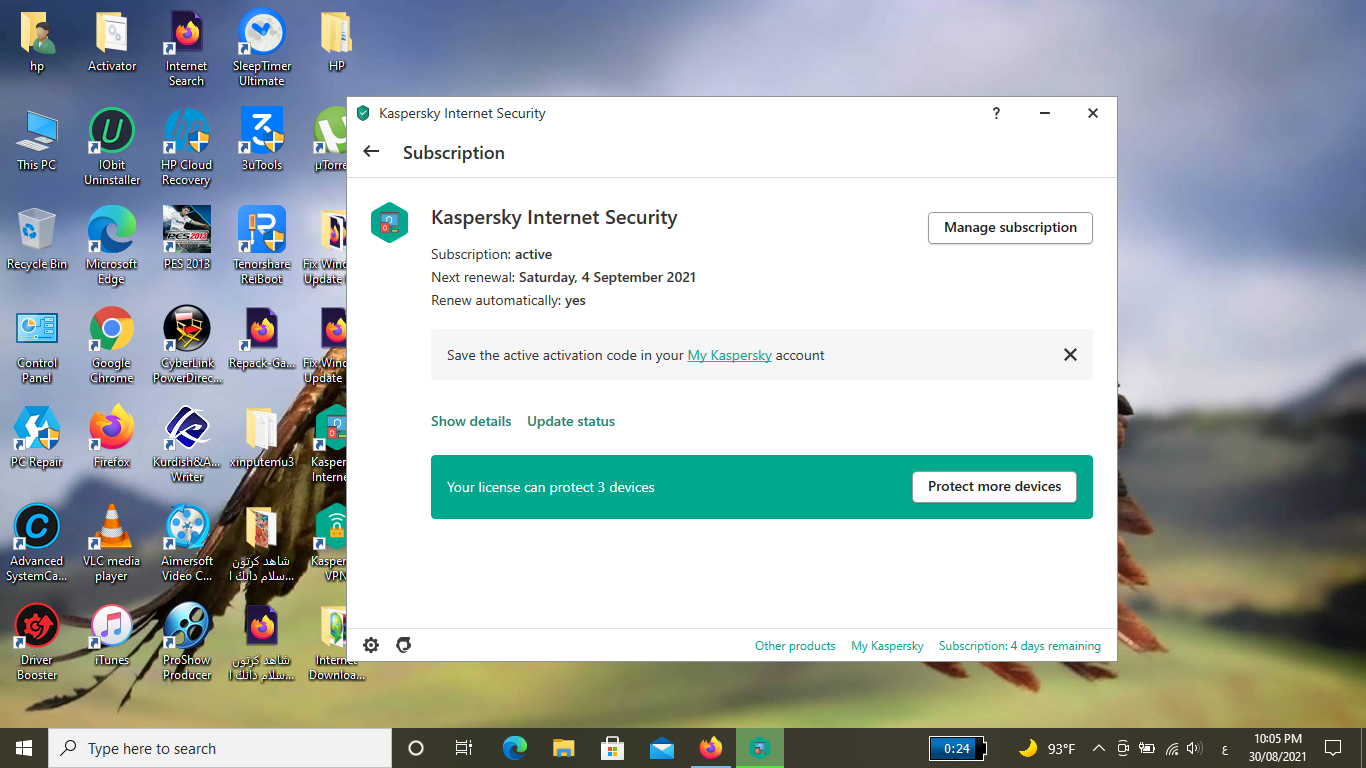Select the hp user folder desktop icon
The height and width of the screenshot is (768, 1366).
(37, 44)
